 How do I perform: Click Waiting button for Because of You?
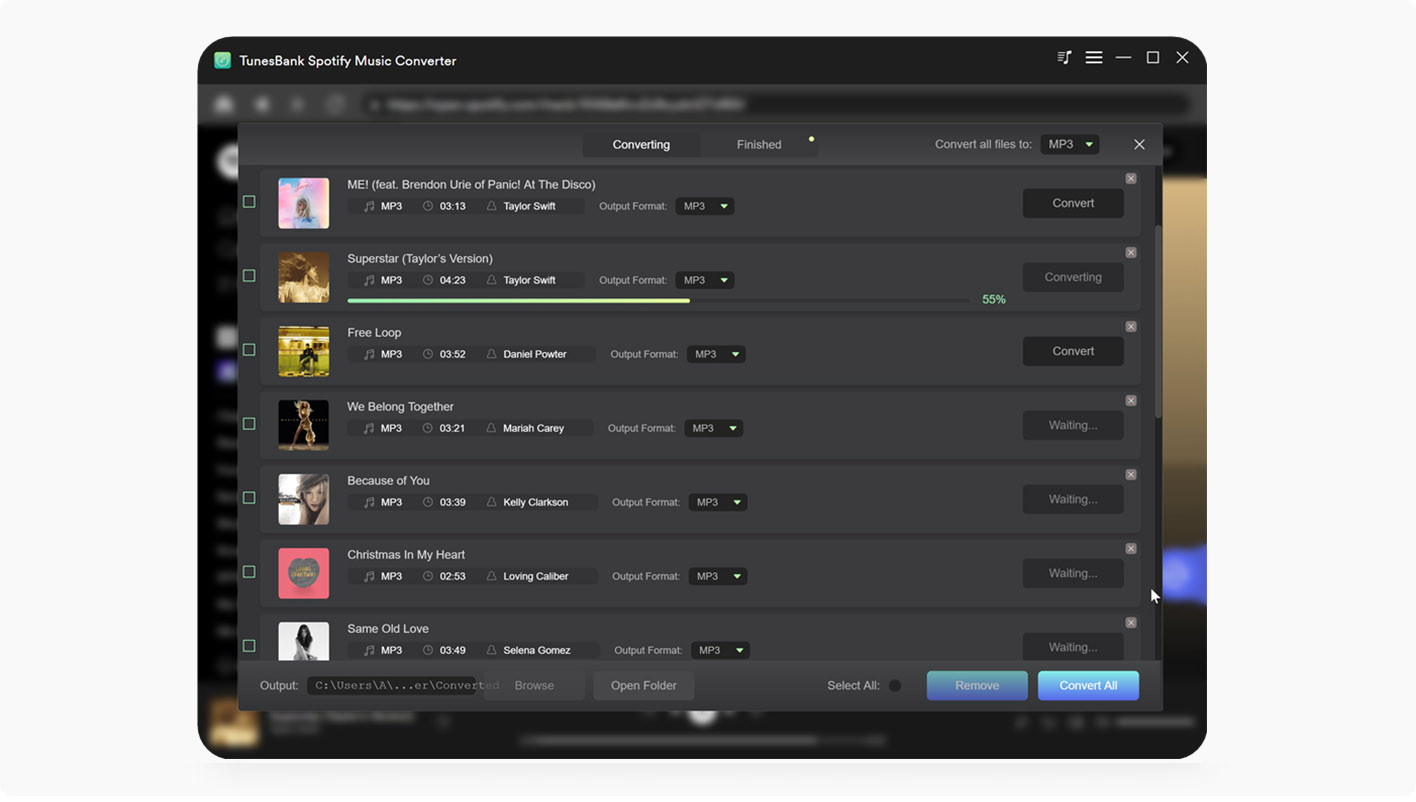click(1073, 499)
